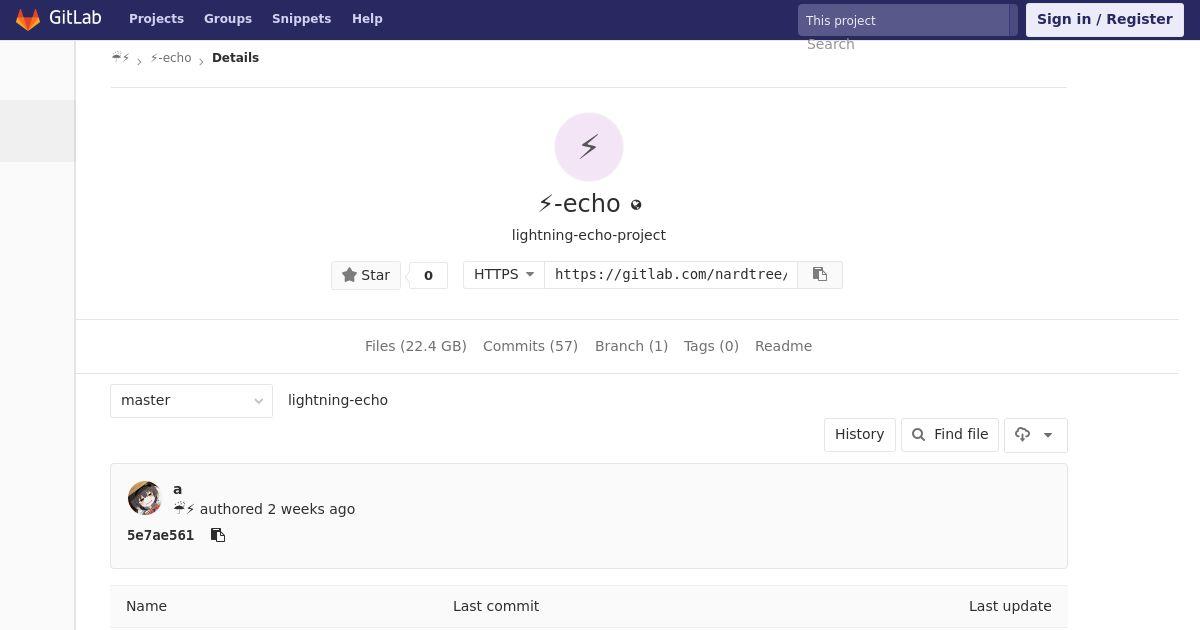
Task: Open the Groups menu item
Action: [x=228, y=19]
